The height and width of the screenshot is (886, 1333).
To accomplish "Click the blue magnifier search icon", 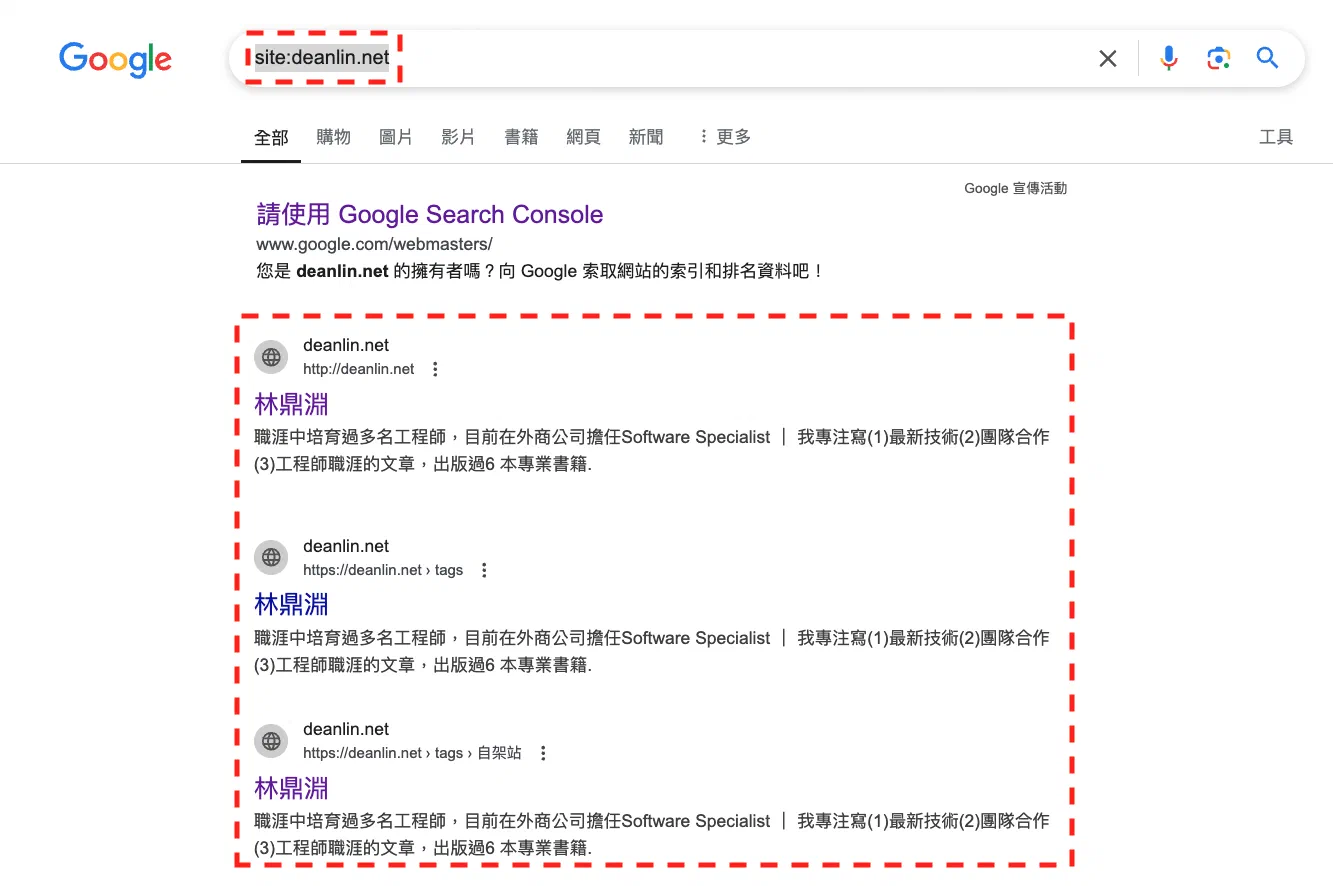I will [1268, 58].
